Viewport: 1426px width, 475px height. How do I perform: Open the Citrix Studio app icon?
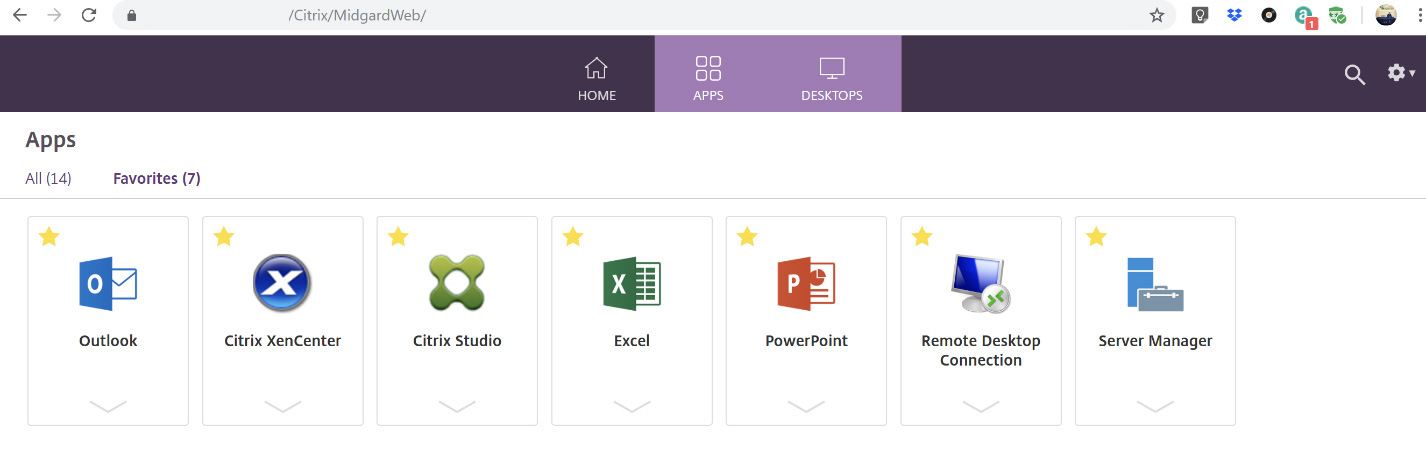pos(457,283)
